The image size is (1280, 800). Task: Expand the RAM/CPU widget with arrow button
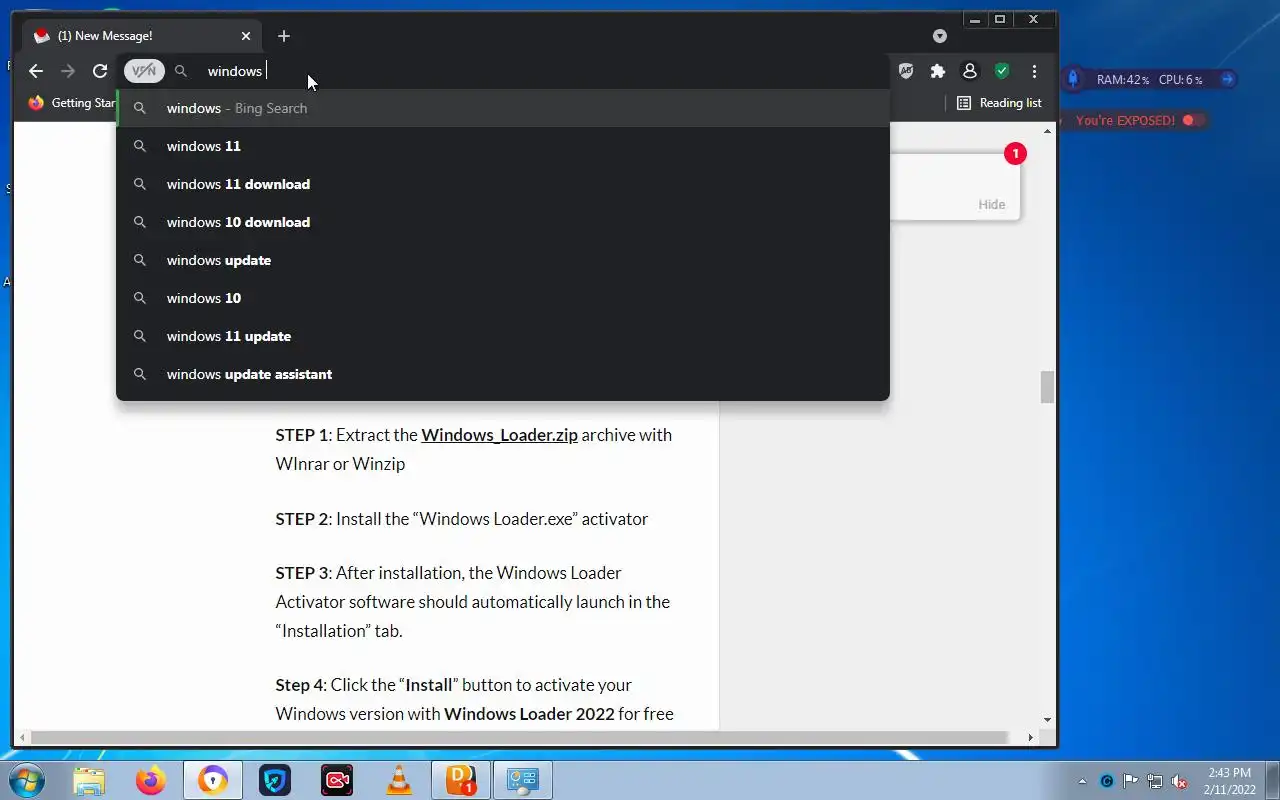1227,79
